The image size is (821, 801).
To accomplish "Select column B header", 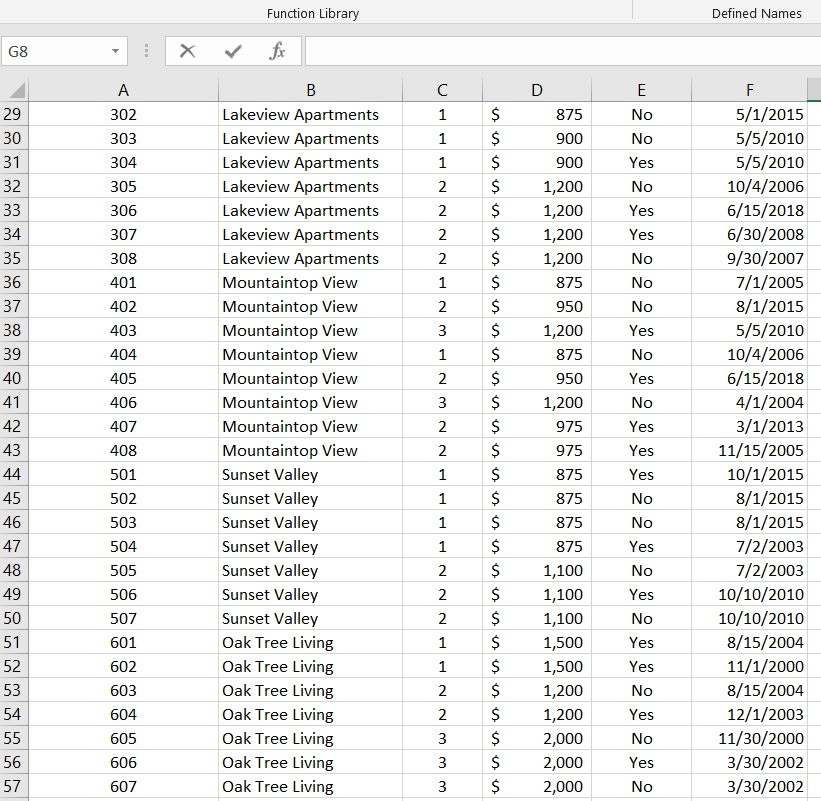I will (x=310, y=90).
